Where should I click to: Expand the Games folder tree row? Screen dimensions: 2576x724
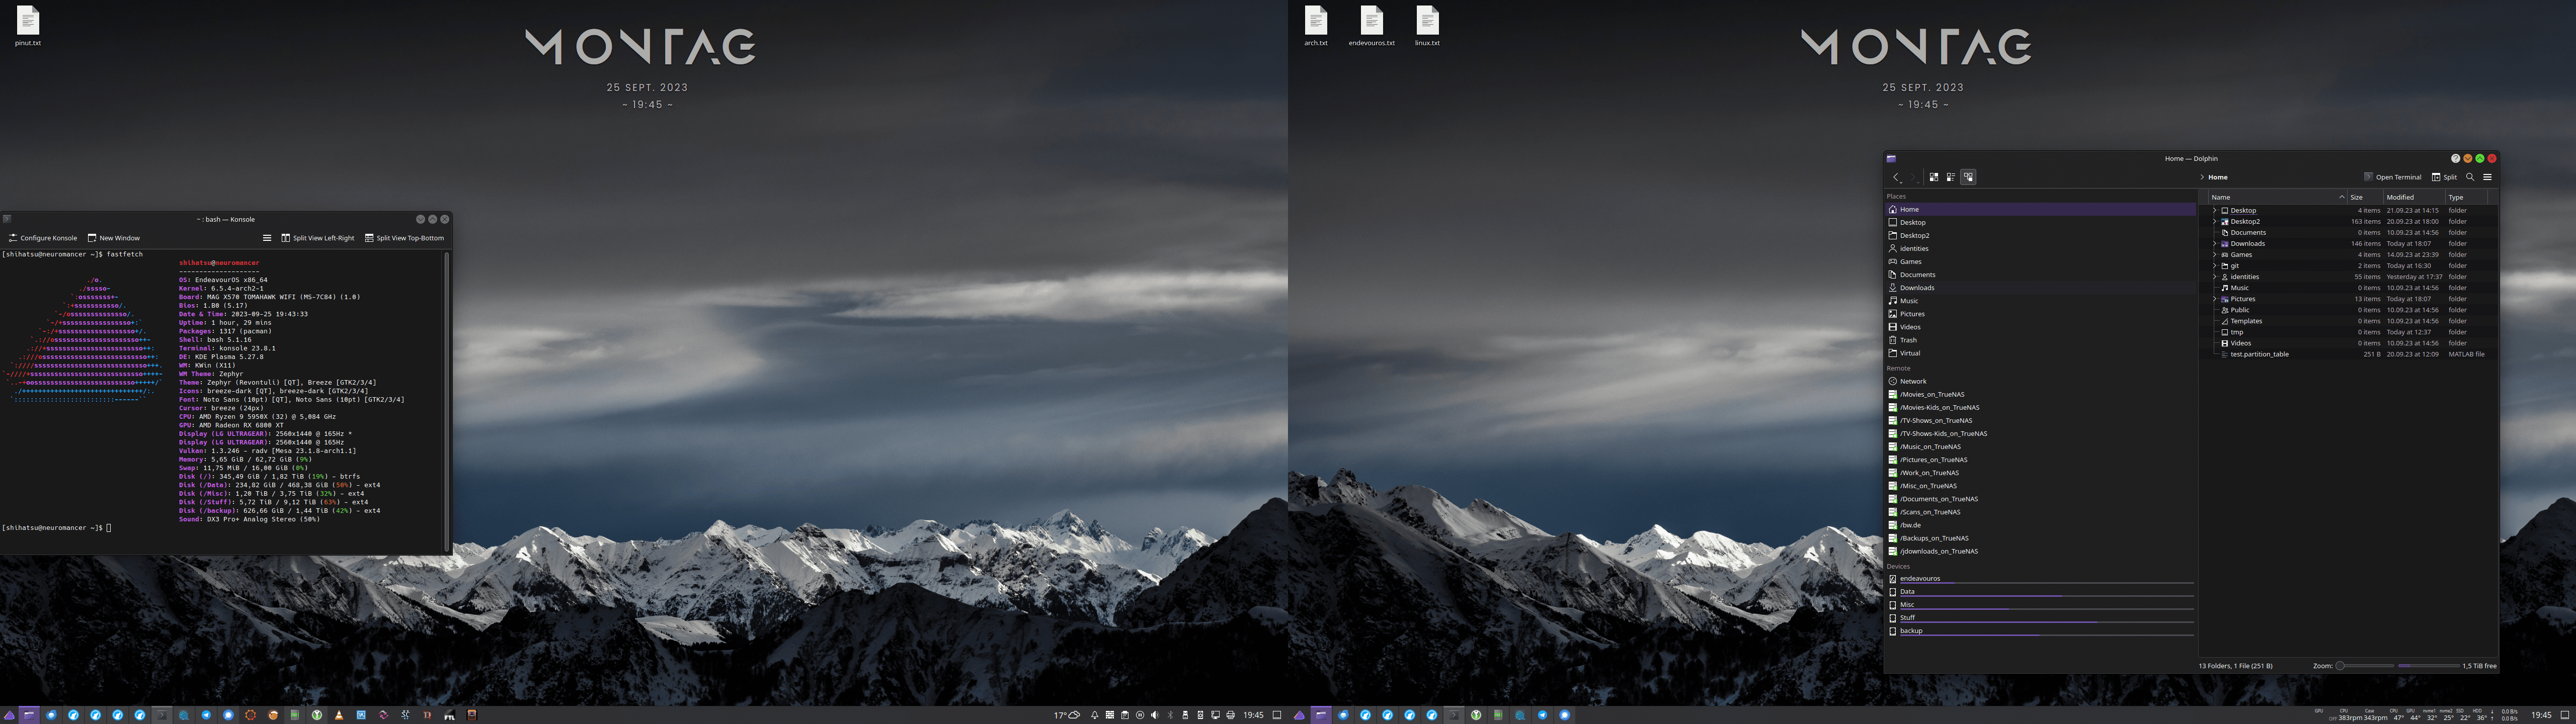2214,254
